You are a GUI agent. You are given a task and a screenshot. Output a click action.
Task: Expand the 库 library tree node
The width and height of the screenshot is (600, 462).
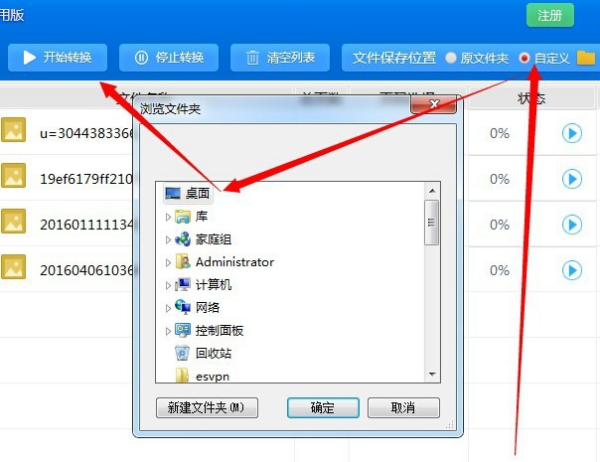click(x=168, y=217)
